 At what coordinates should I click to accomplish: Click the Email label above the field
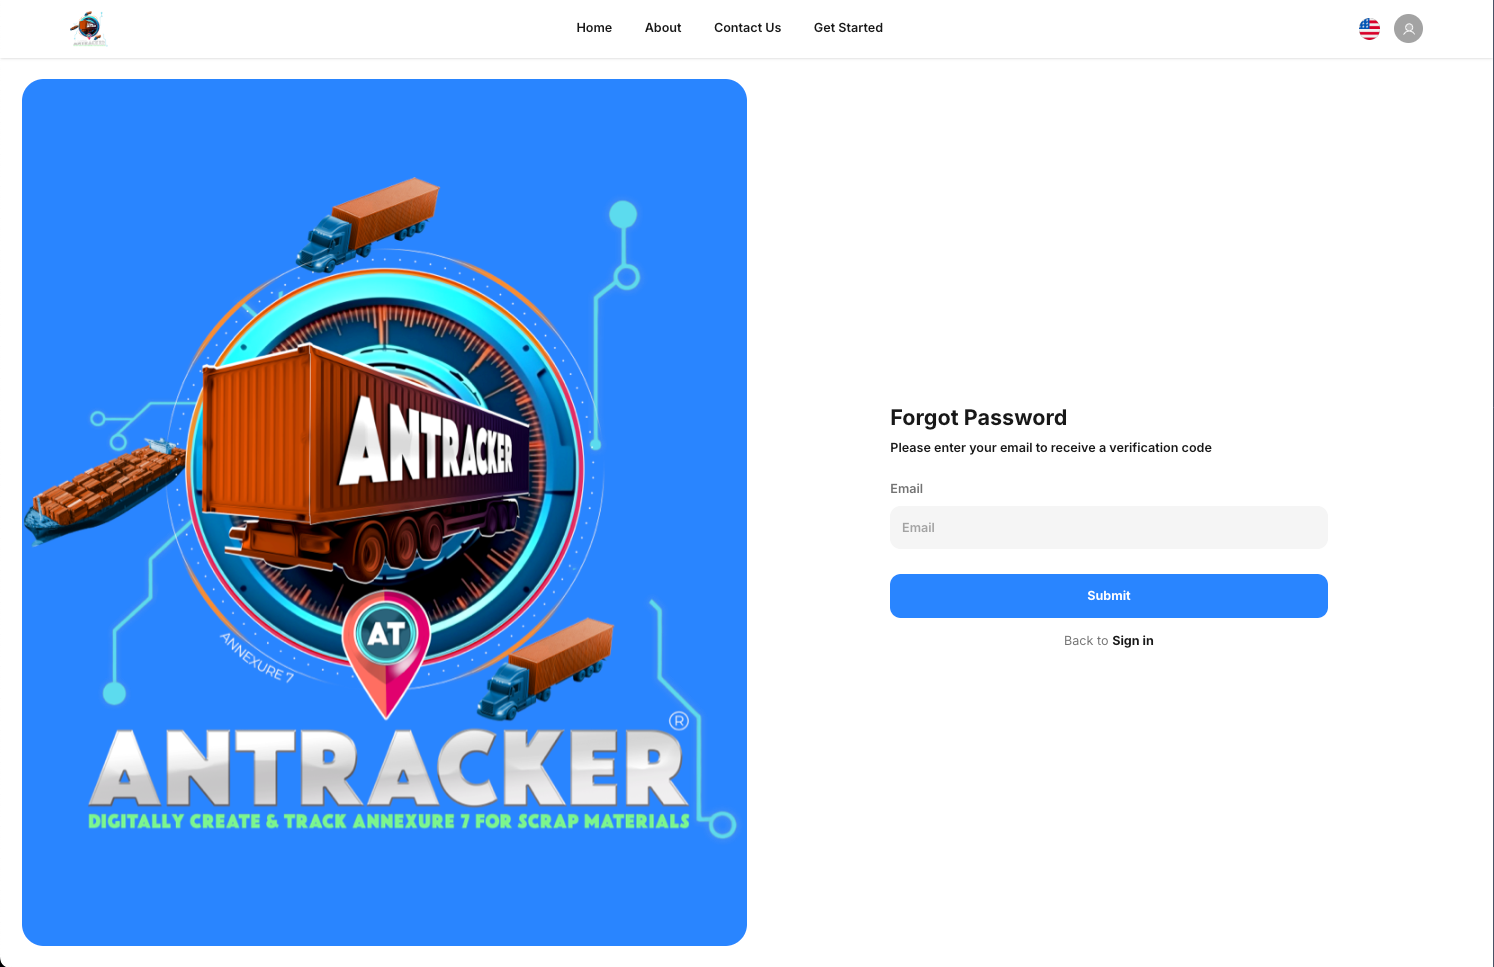(x=906, y=489)
